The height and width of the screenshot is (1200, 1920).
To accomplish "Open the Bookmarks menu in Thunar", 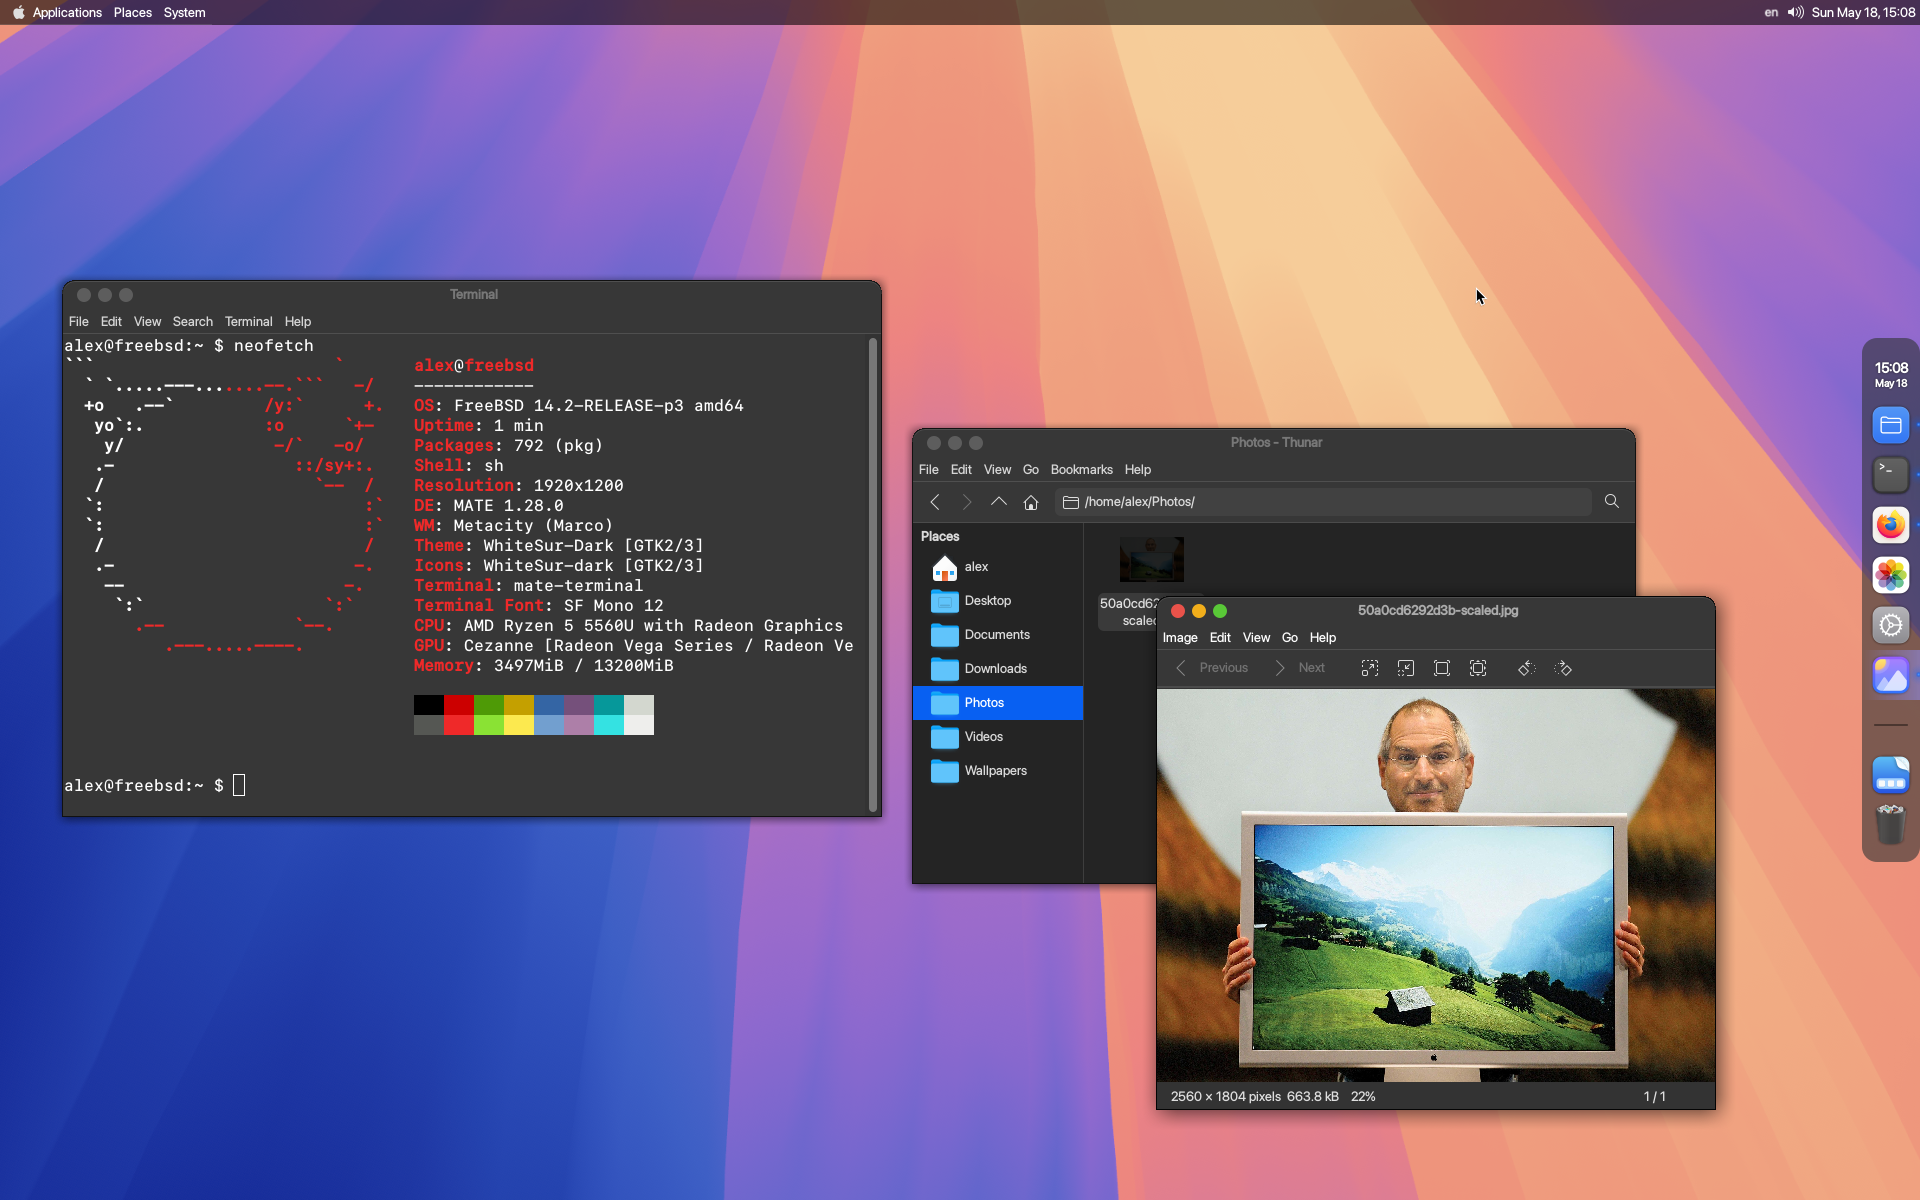I will tap(1081, 470).
